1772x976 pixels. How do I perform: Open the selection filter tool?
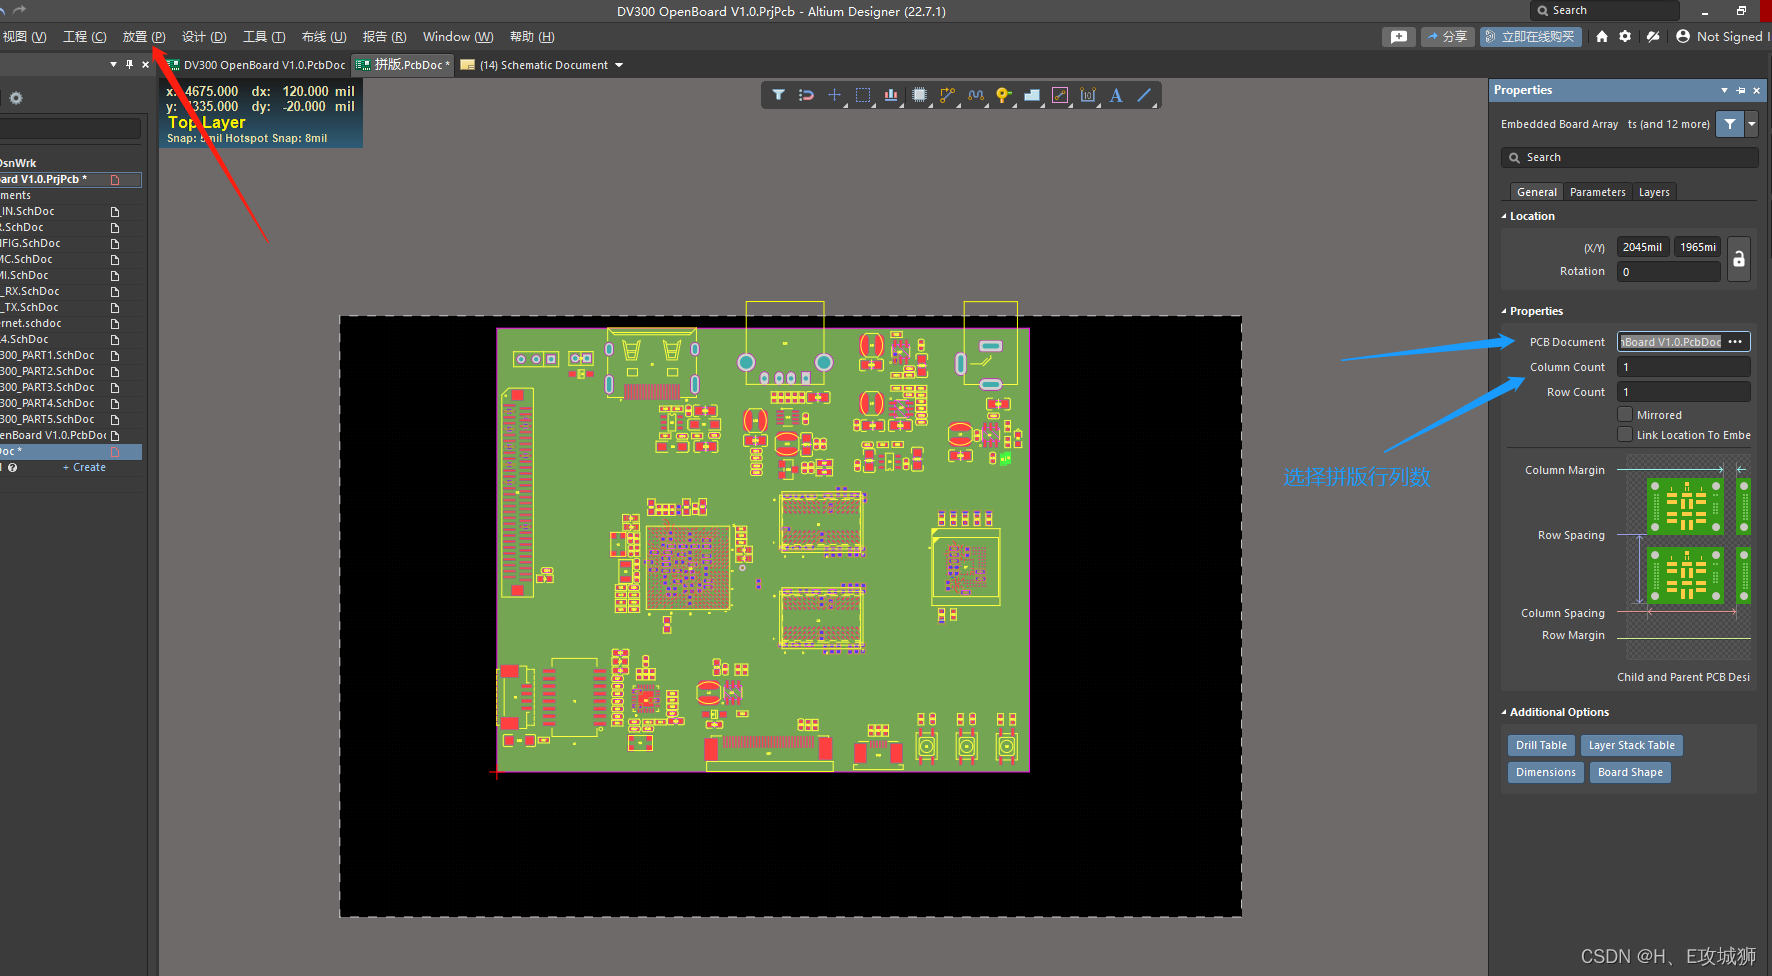coord(778,95)
